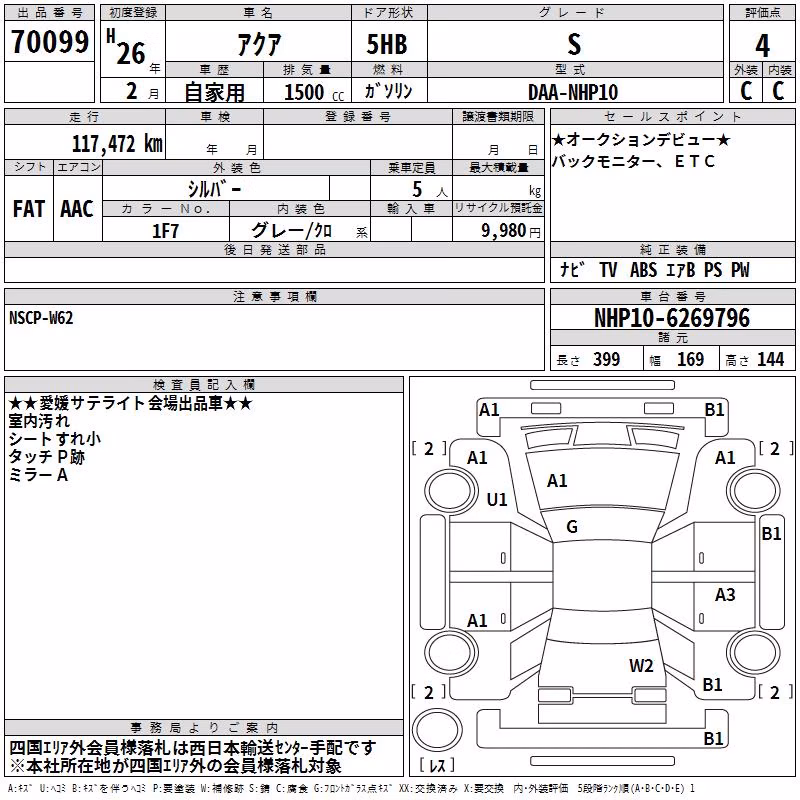Click the PW equipment entry
The width and height of the screenshot is (800, 800).
(740, 269)
